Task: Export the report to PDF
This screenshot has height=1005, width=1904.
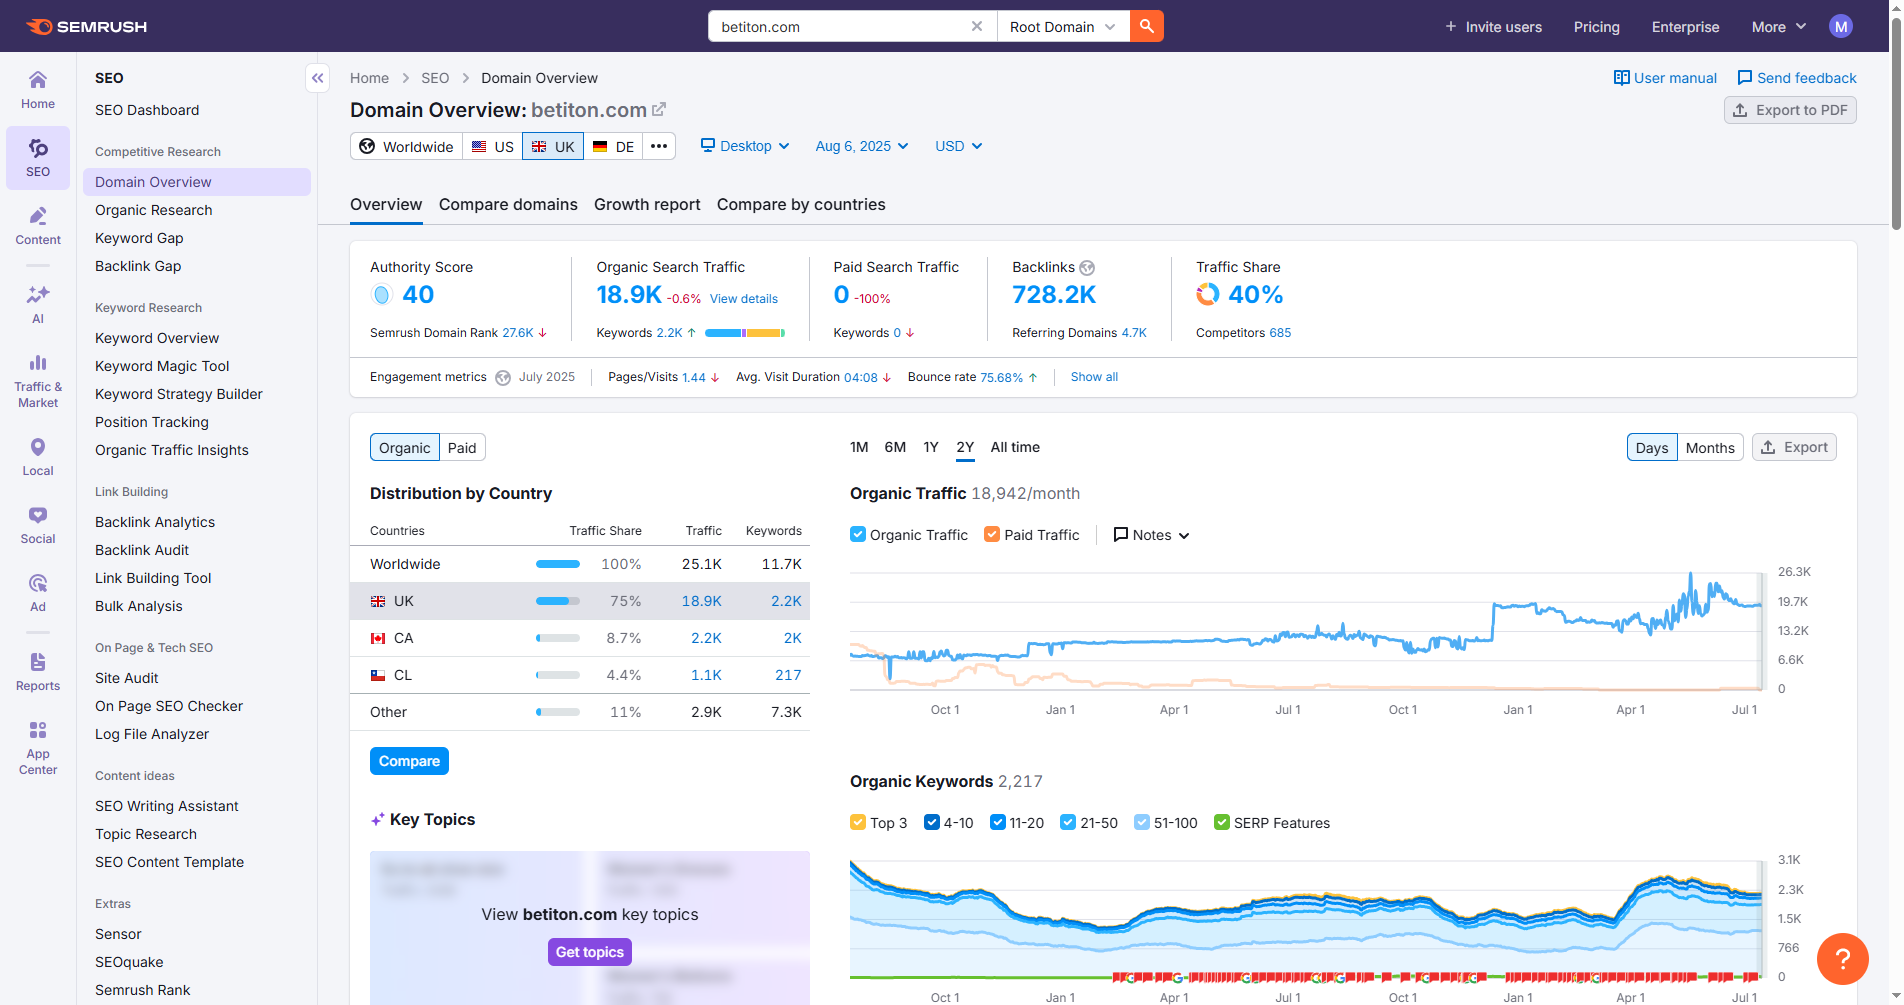Action: [1790, 110]
